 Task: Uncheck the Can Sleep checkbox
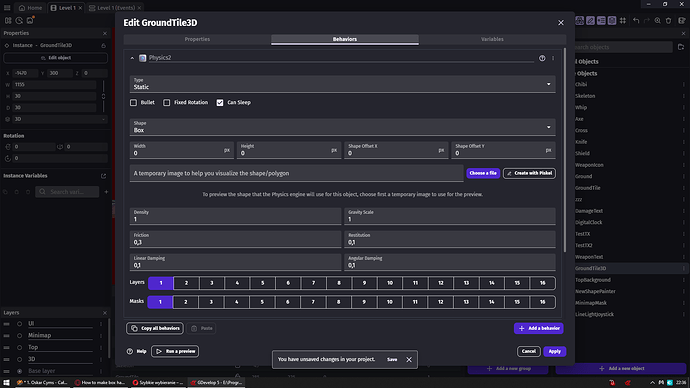click(x=220, y=102)
